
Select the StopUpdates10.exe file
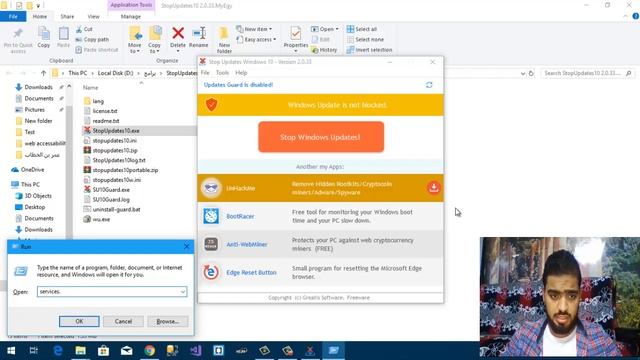[116, 131]
